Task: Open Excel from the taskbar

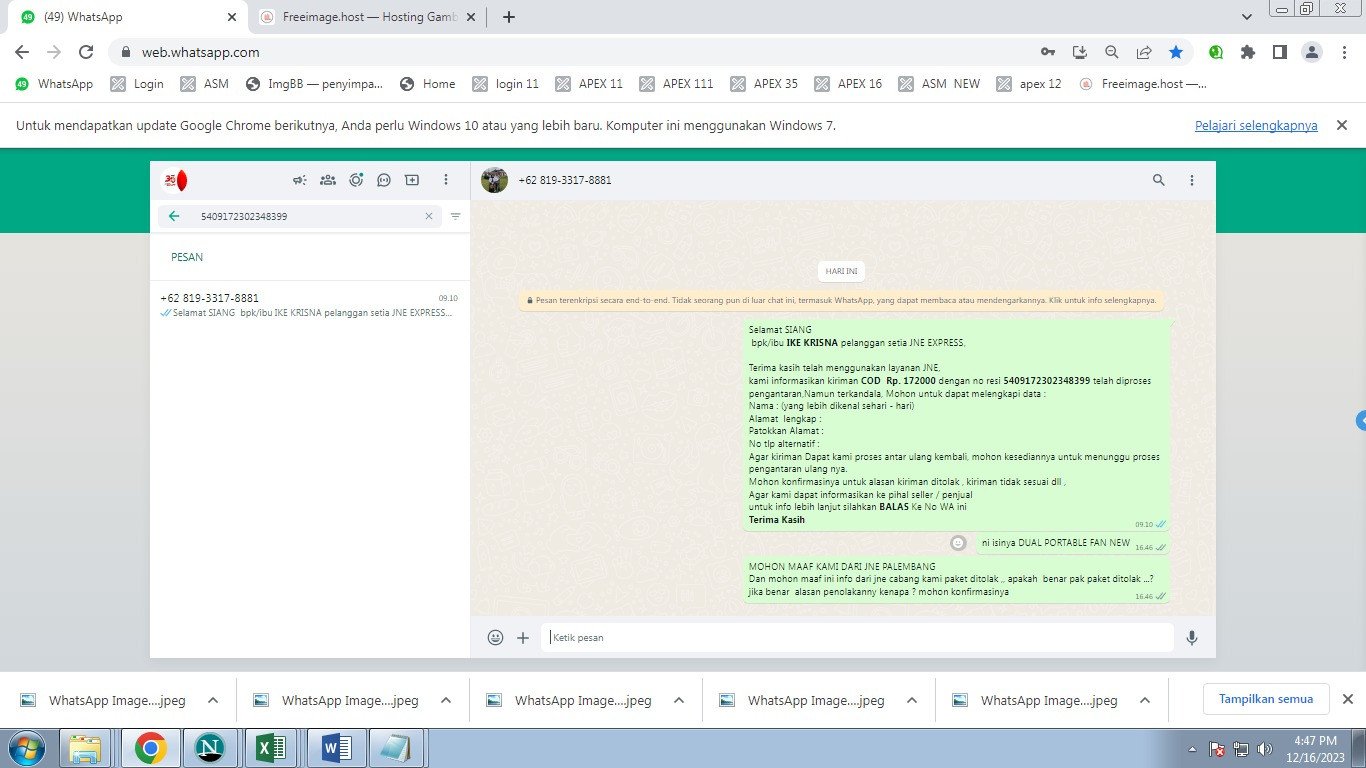Action: 272,748
